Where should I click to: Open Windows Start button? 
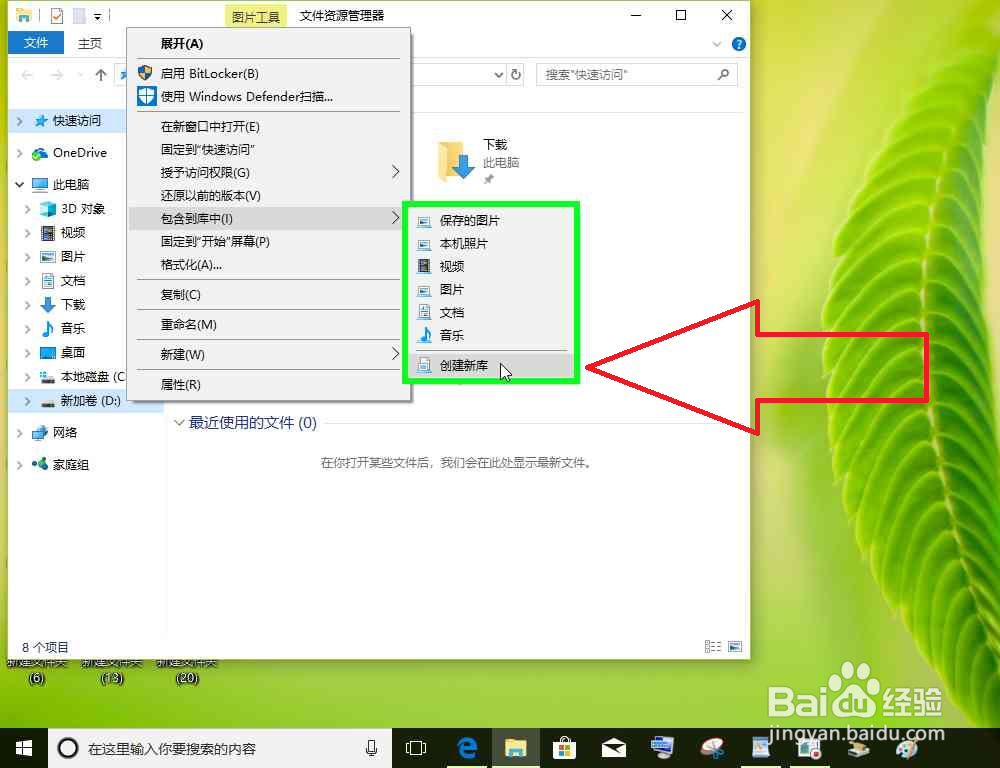(x=24, y=748)
